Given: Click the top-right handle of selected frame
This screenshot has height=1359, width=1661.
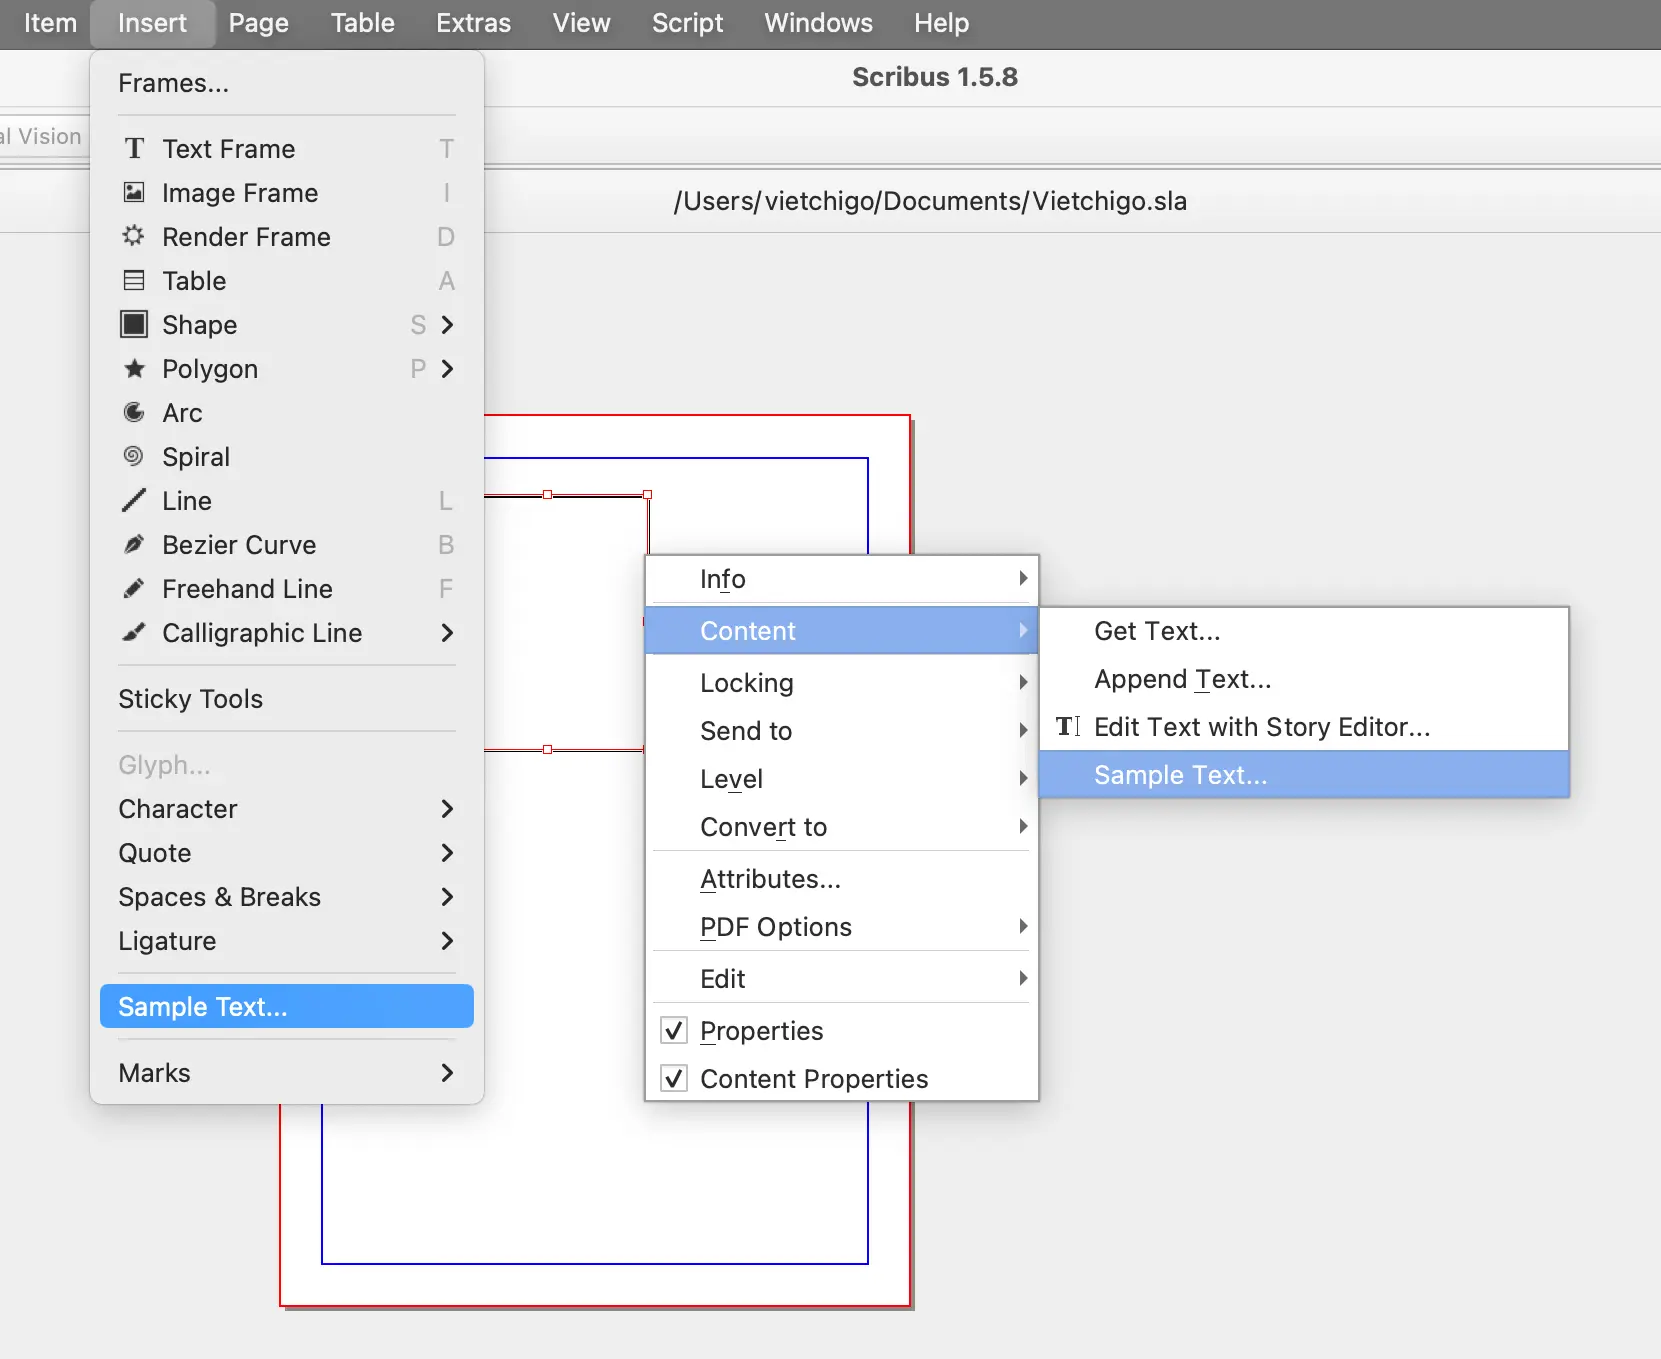Looking at the screenshot, I should pyautogui.click(x=648, y=495).
